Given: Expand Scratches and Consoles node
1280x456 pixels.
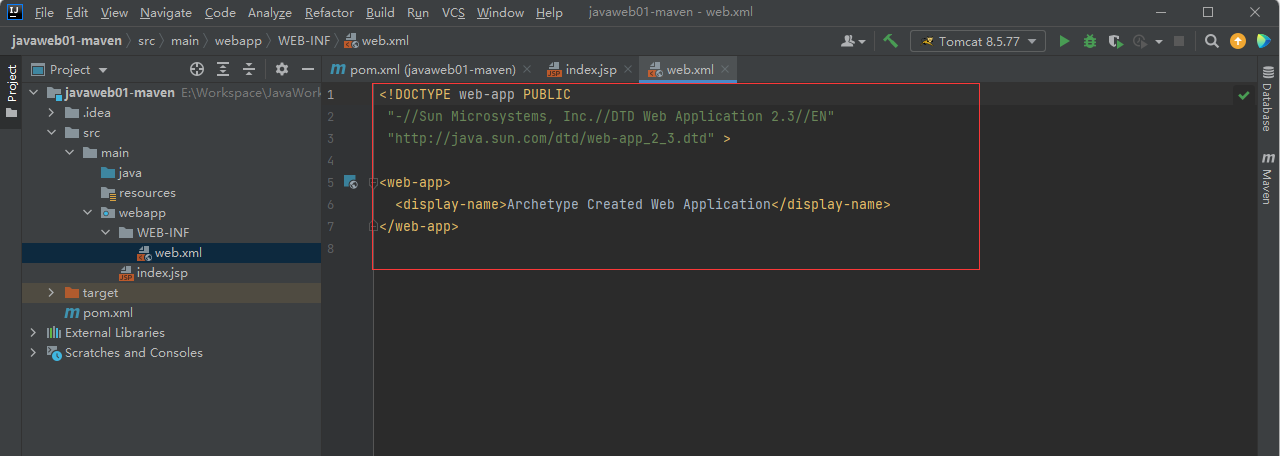Looking at the screenshot, I should pos(34,353).
